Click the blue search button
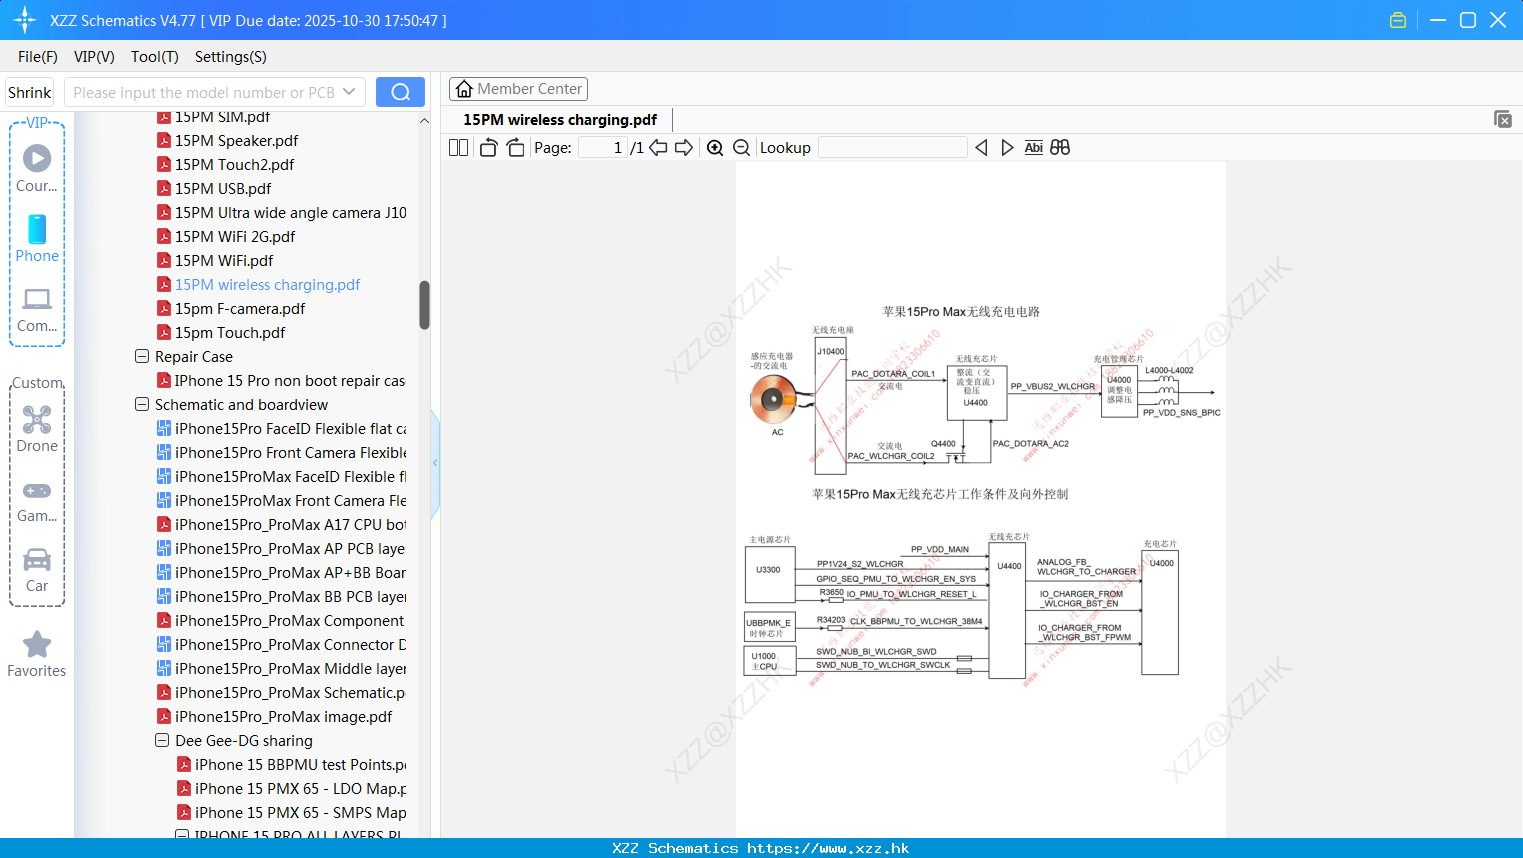 click(x=400, y=92)
